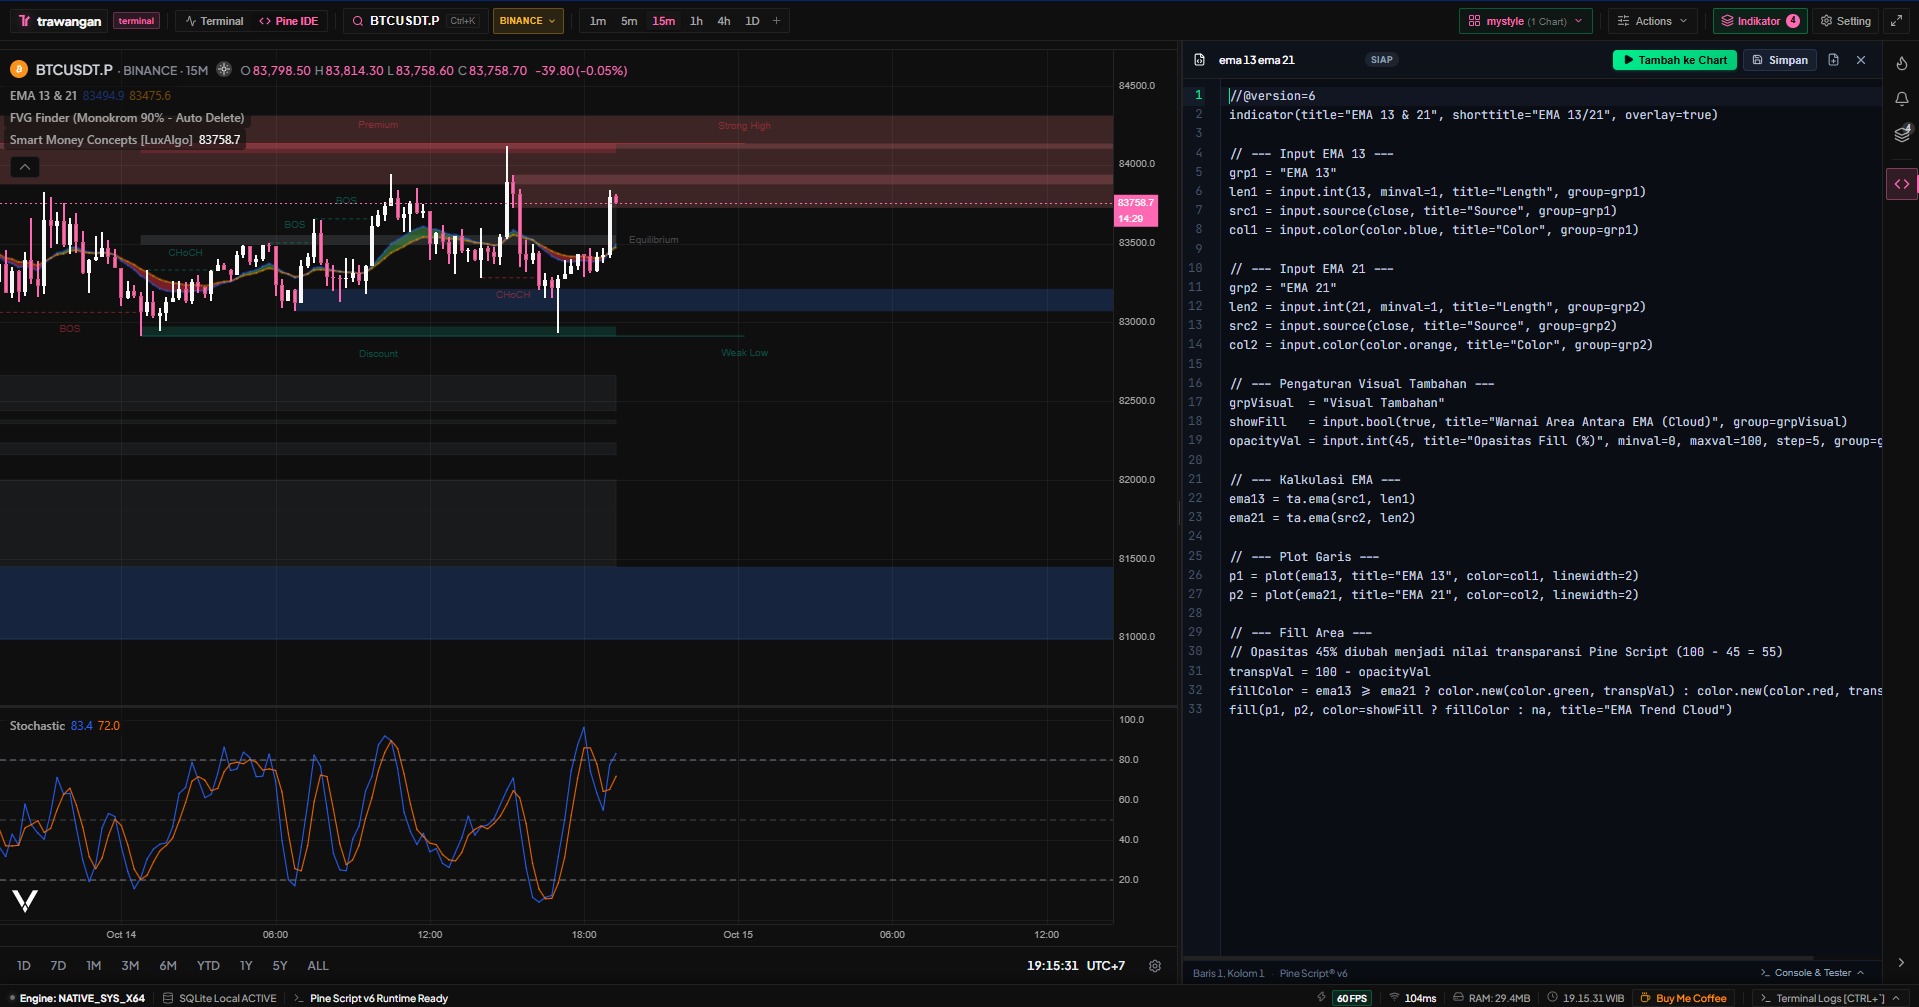Click the indicator icon next to 15M label
This screenshot has width=1919, height=1007.
pos(224,70)
